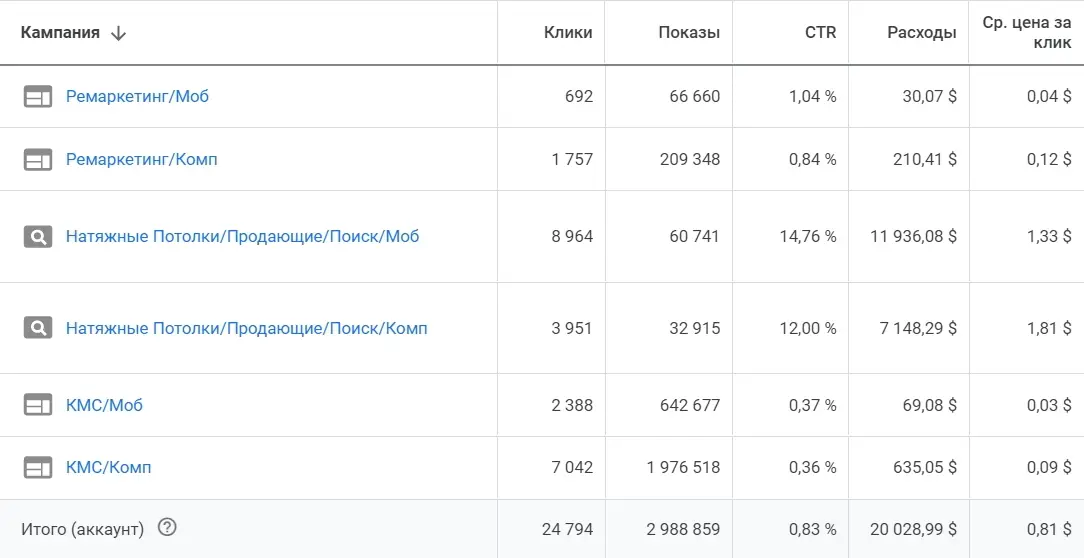Sort the table by Клики column
This screenshot has height=558, width=1084.
567,33
